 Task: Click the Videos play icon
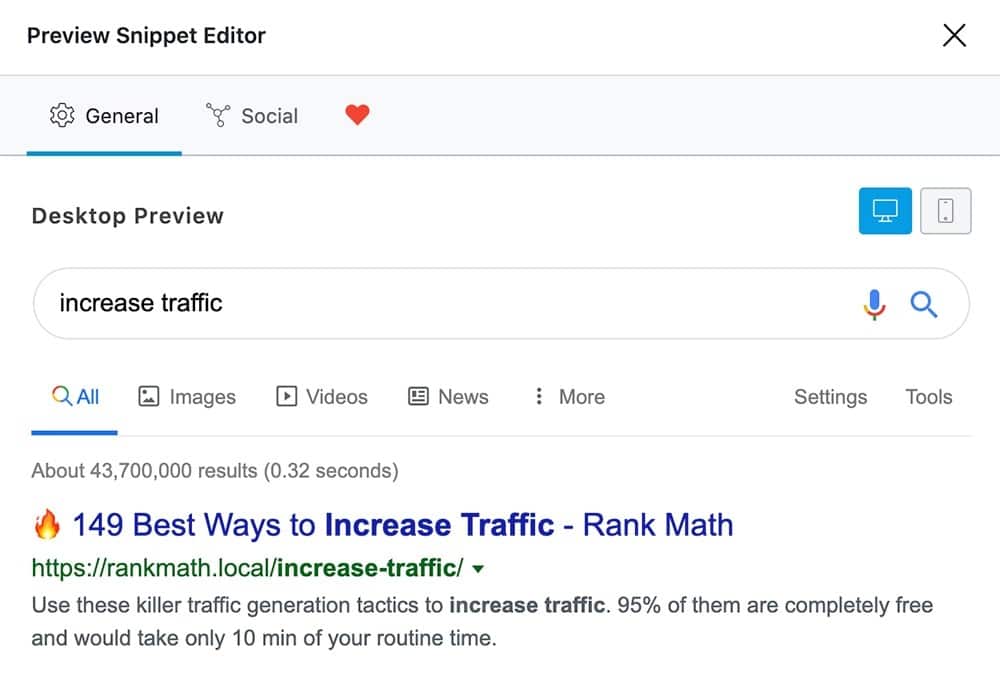point(286,397)
